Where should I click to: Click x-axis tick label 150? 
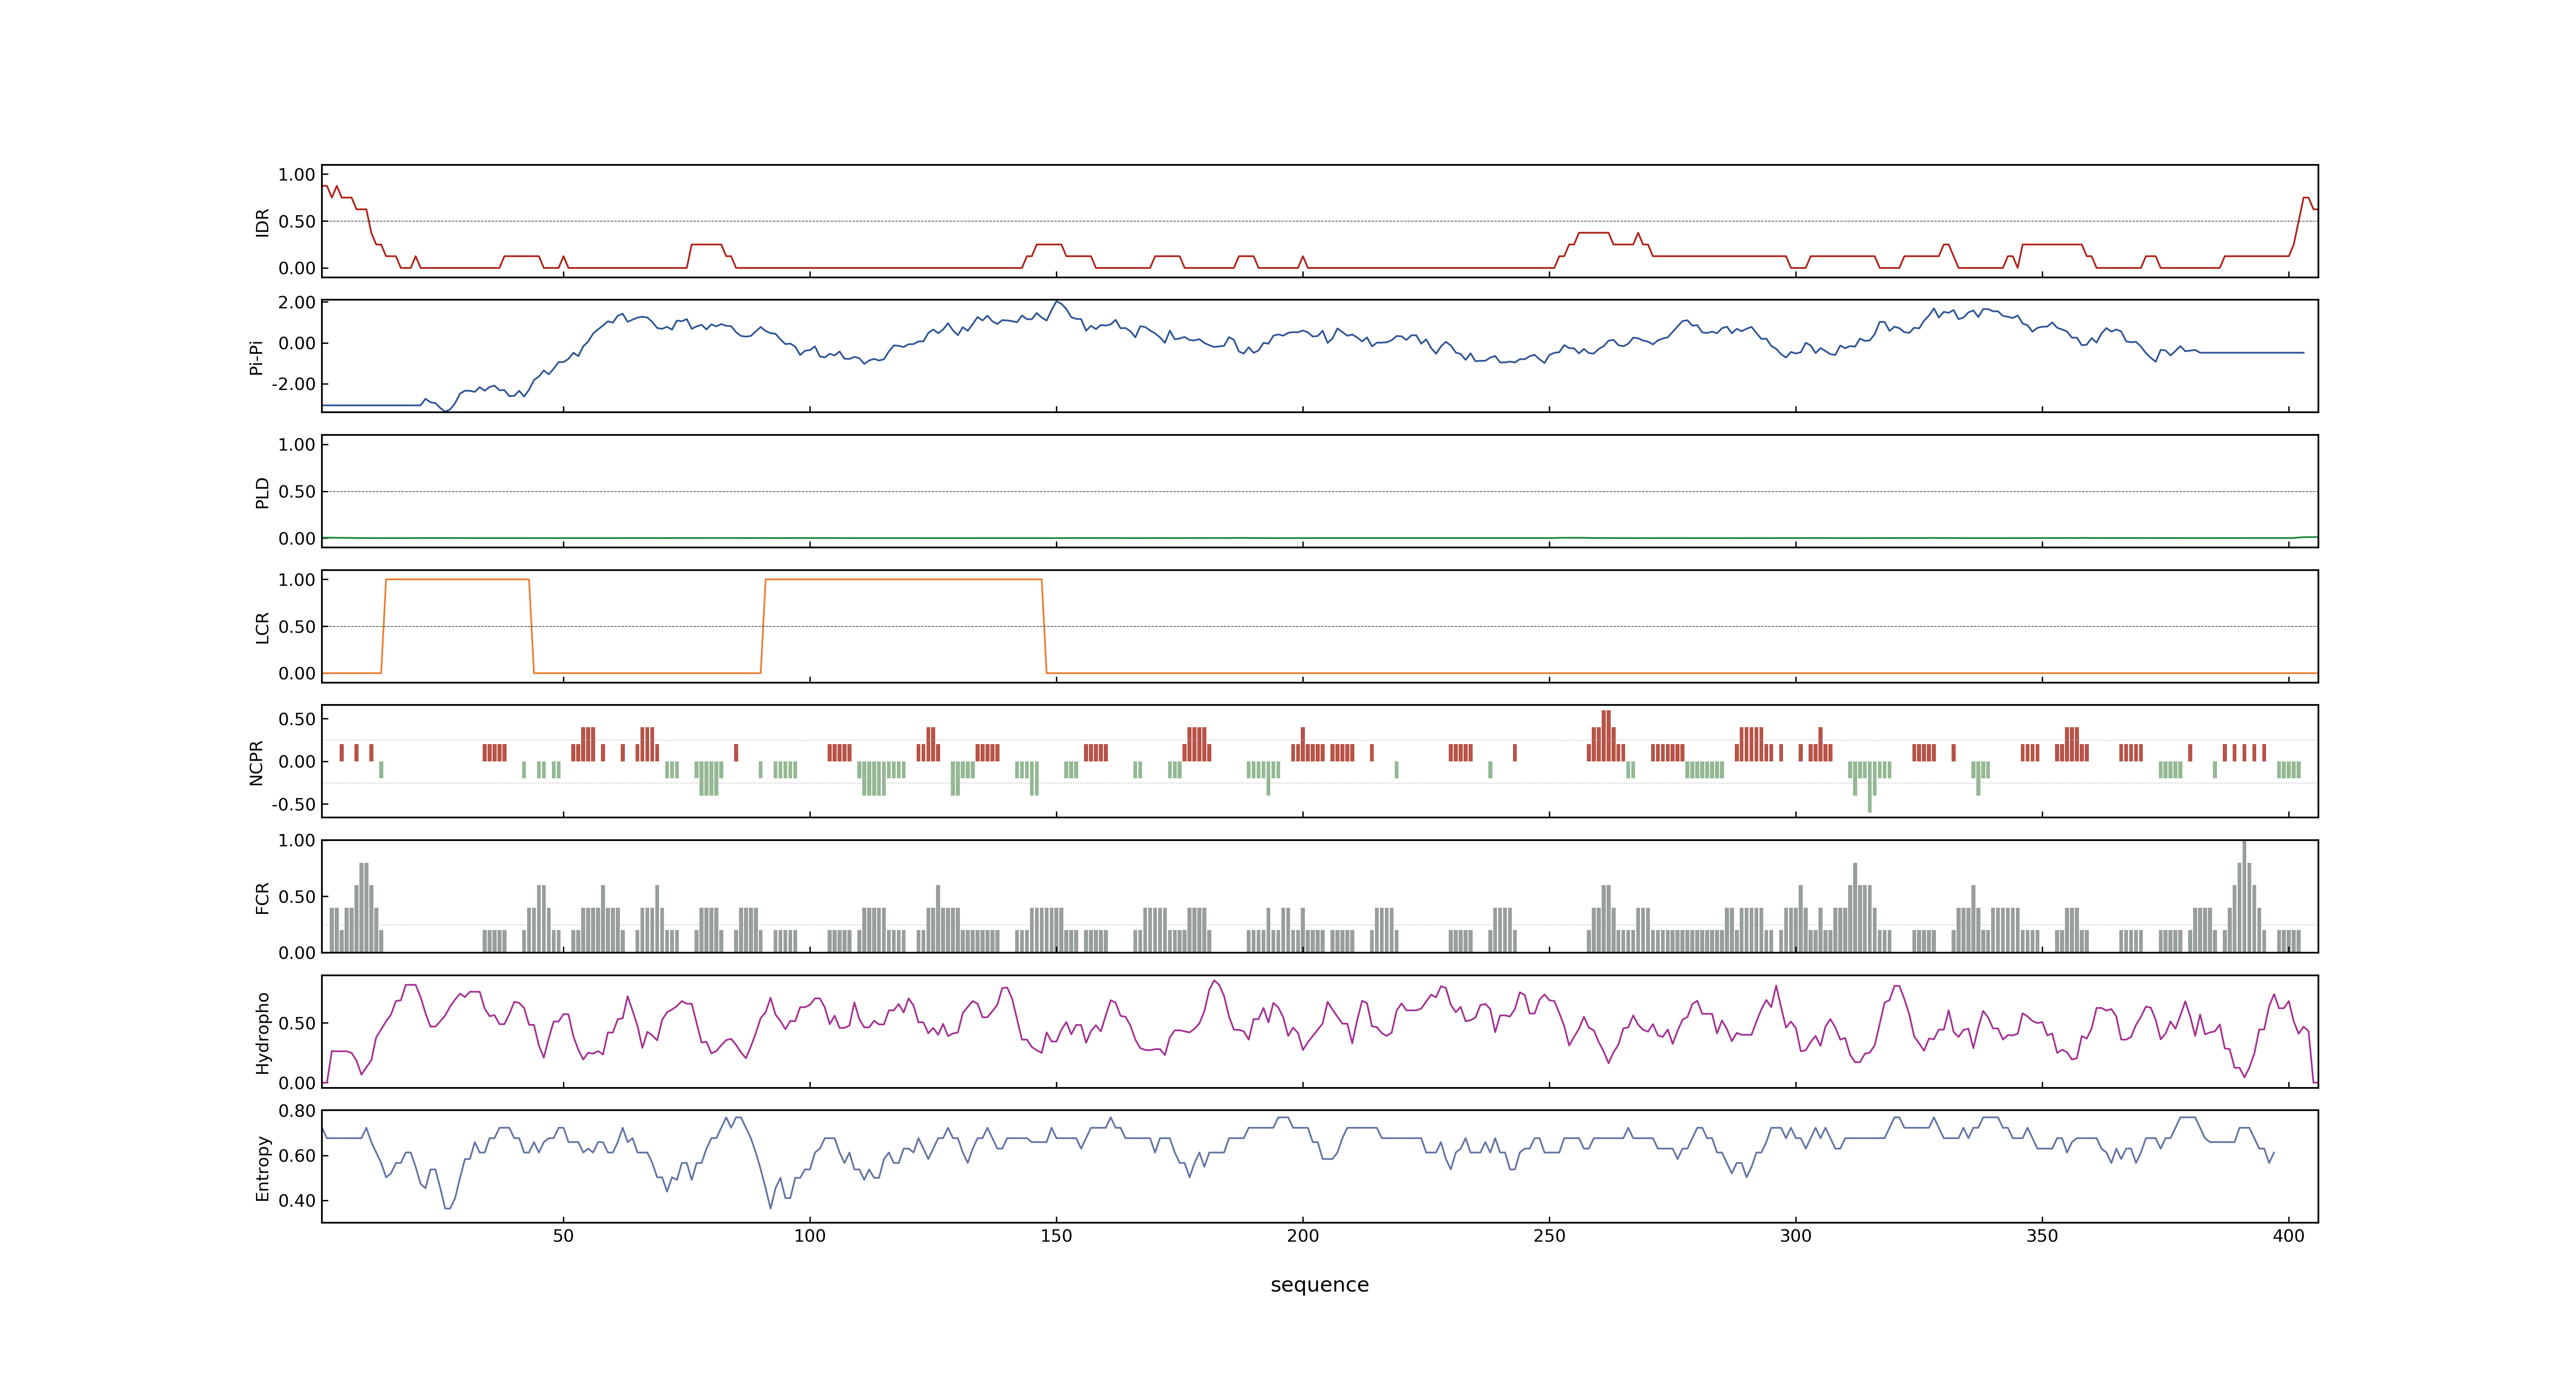1056,1236
